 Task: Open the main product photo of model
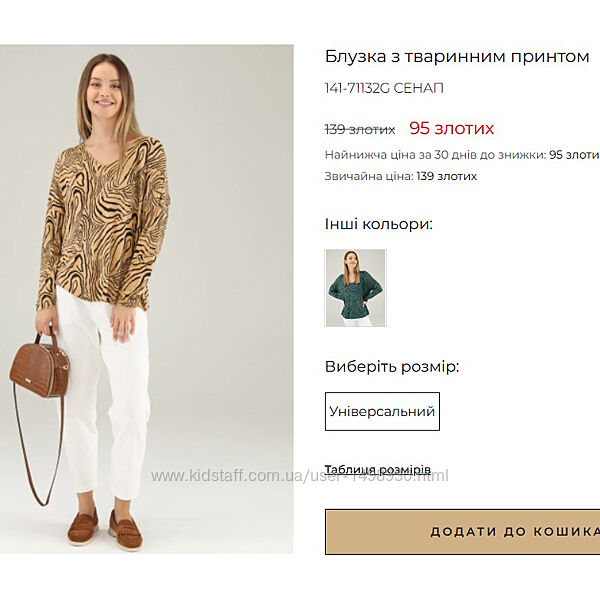pyautogui.click(x=147, y=299)
